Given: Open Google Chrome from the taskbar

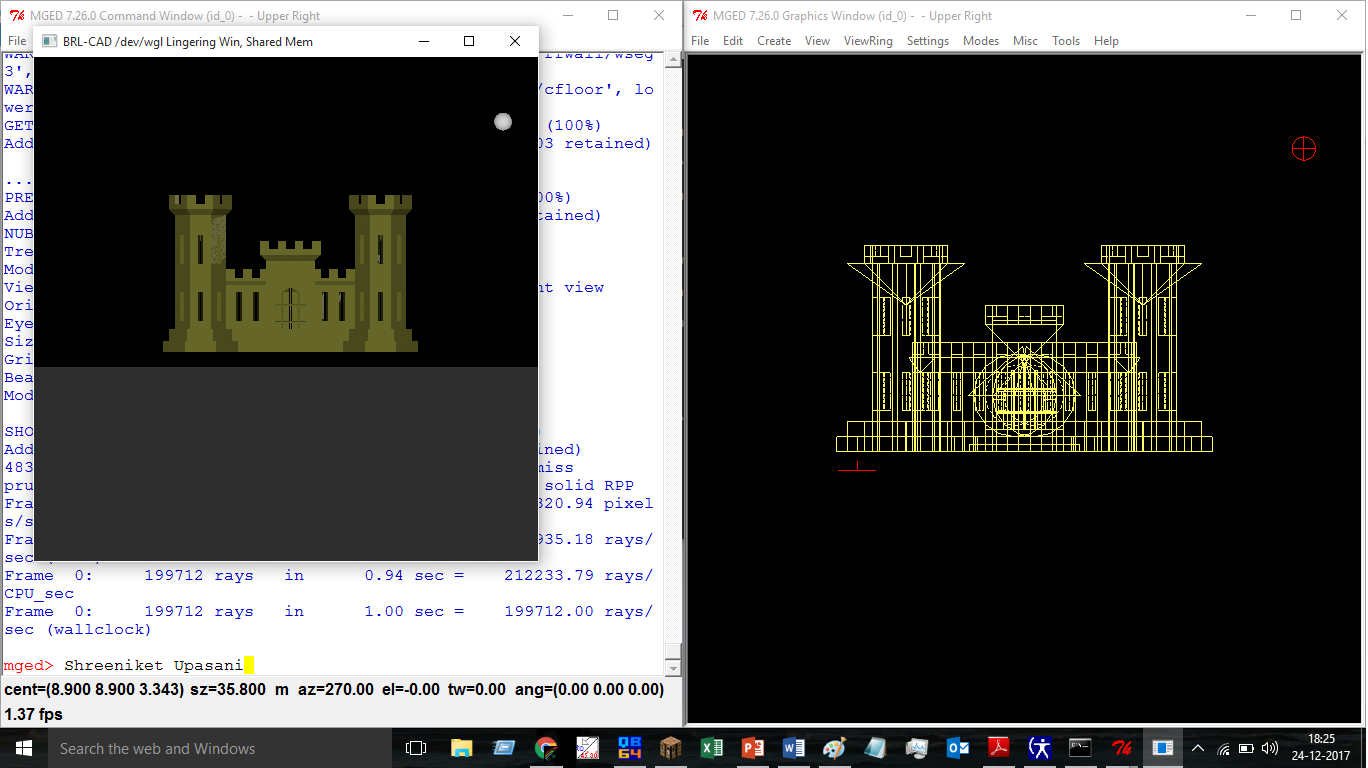Looking at the screenshot, I should click(x=545, y=748).
